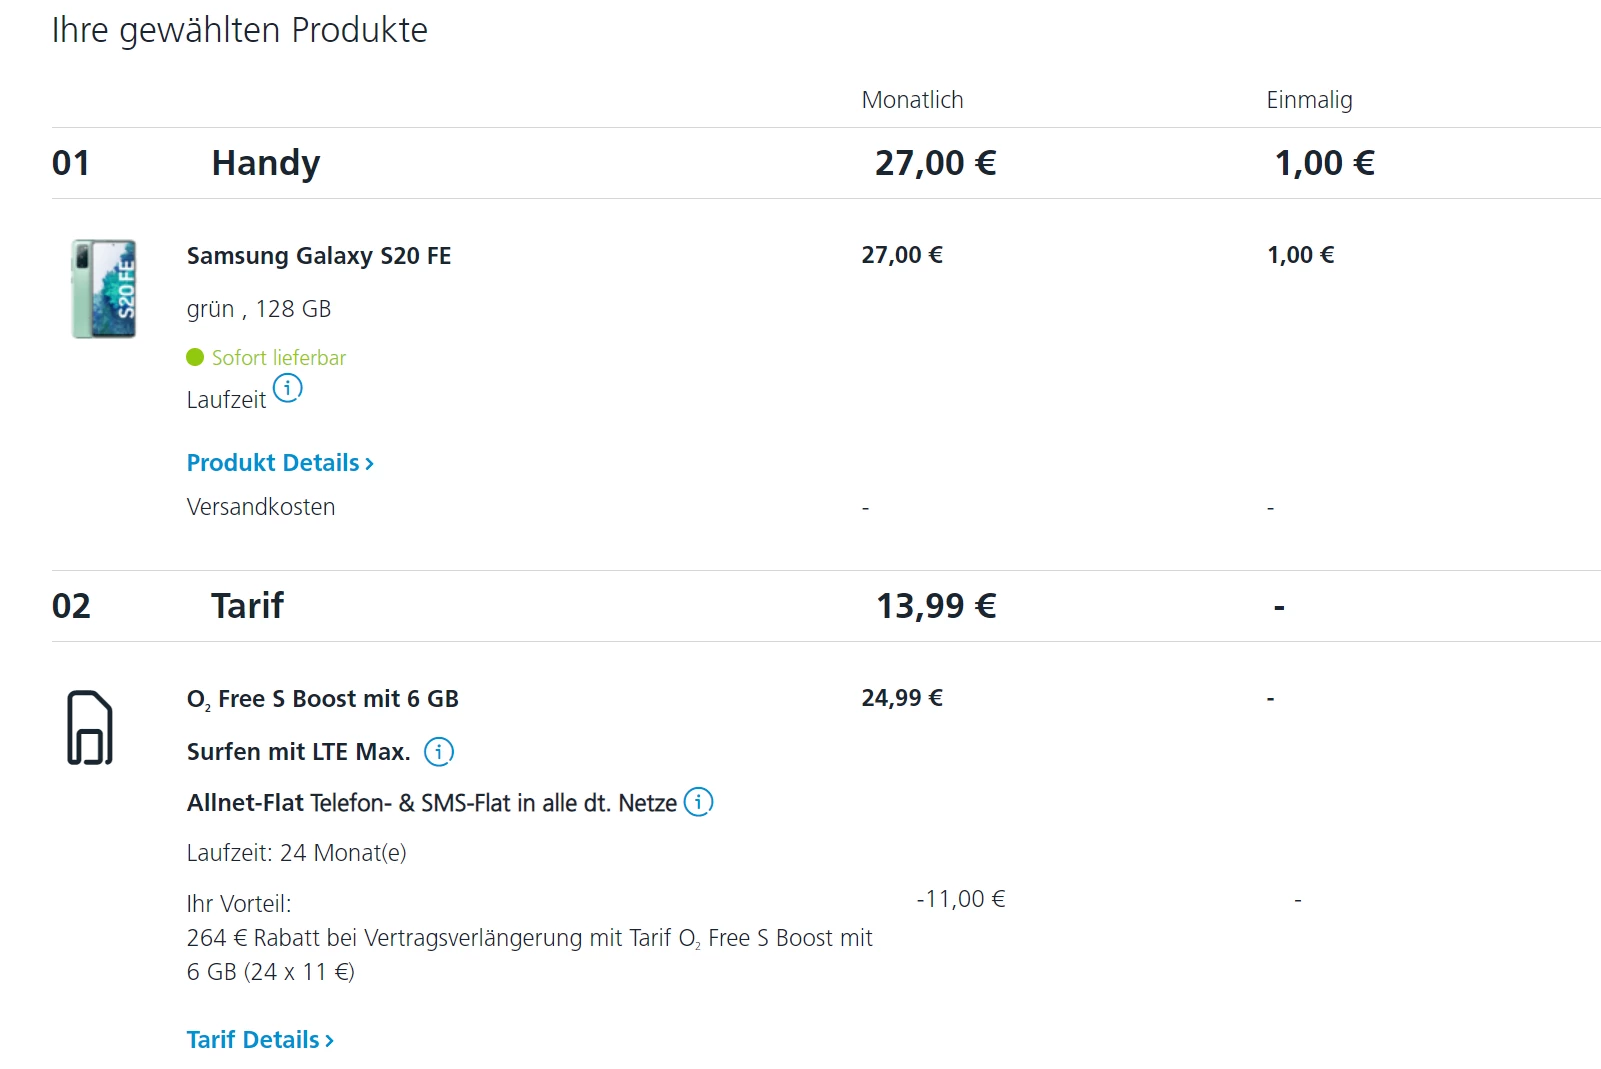1601x1069 pixels.
Task: Open the Produkt Details link
Action: click(273, 463)
